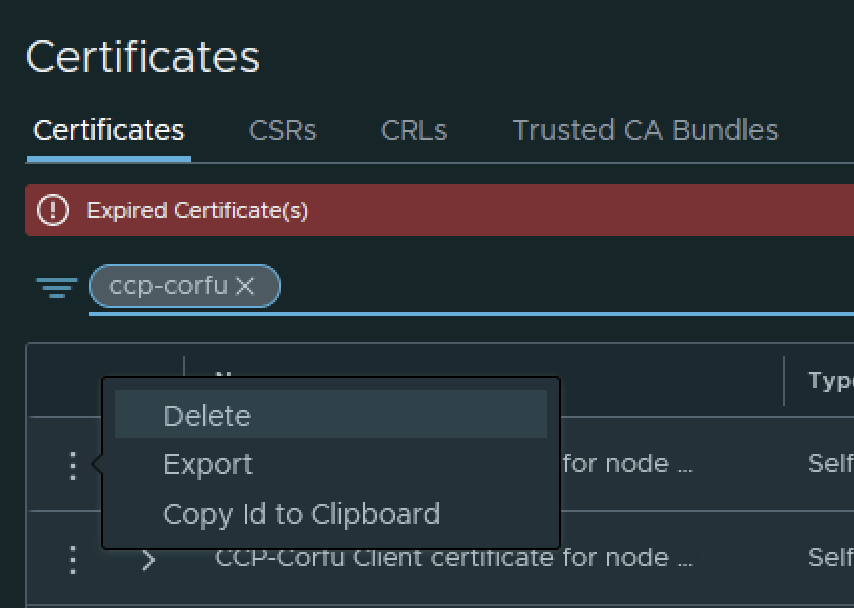Choose Delete from the context menu
This screenshot has width=854, height=608.
pos(331,416)
